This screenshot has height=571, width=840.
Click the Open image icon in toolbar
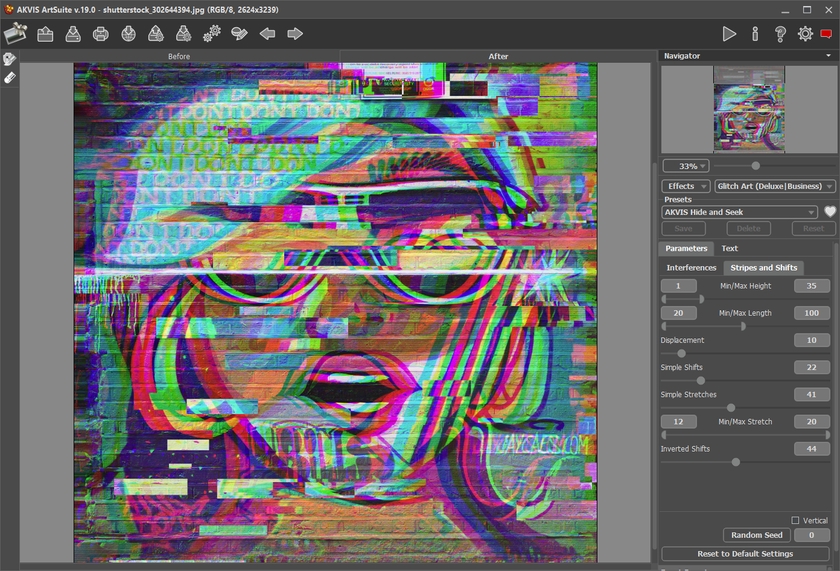click(45, 34)
